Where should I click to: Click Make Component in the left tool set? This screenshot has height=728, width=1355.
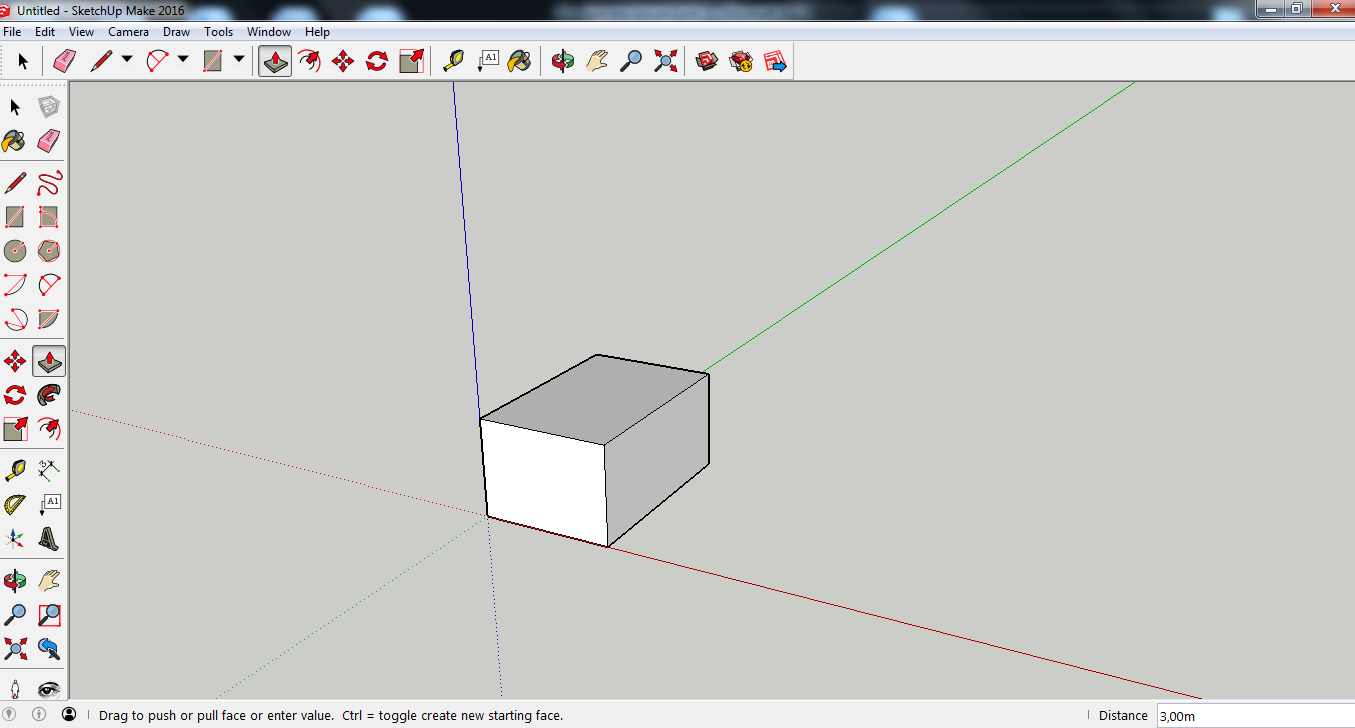tap(49, 107)
